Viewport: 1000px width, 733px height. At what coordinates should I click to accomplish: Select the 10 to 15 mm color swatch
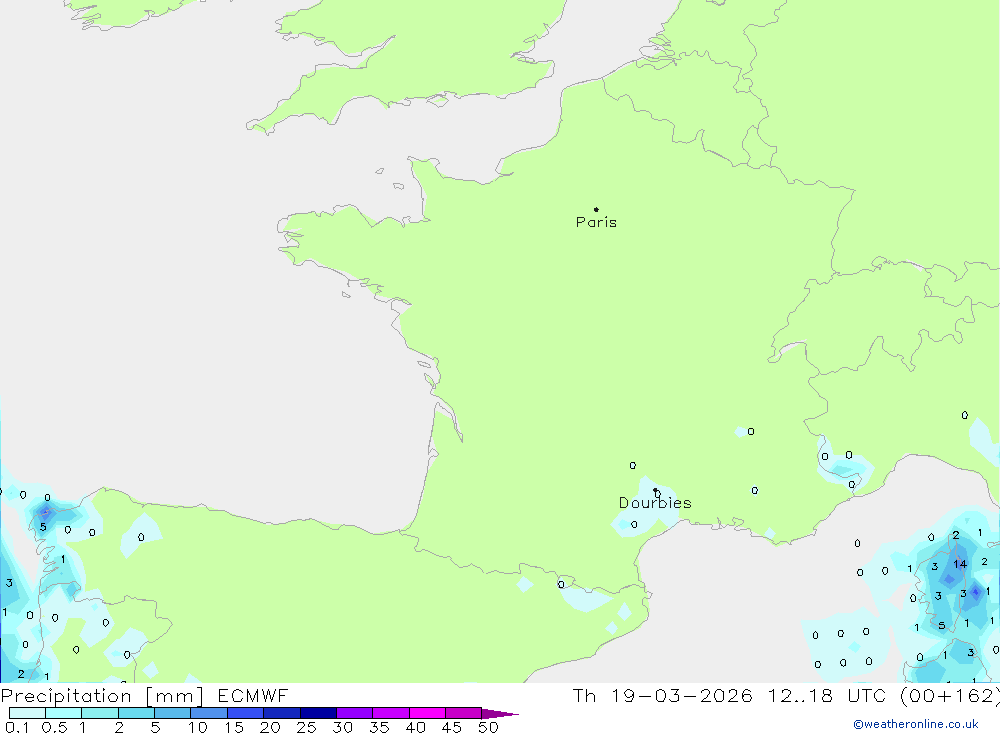(x=209, y=713)
